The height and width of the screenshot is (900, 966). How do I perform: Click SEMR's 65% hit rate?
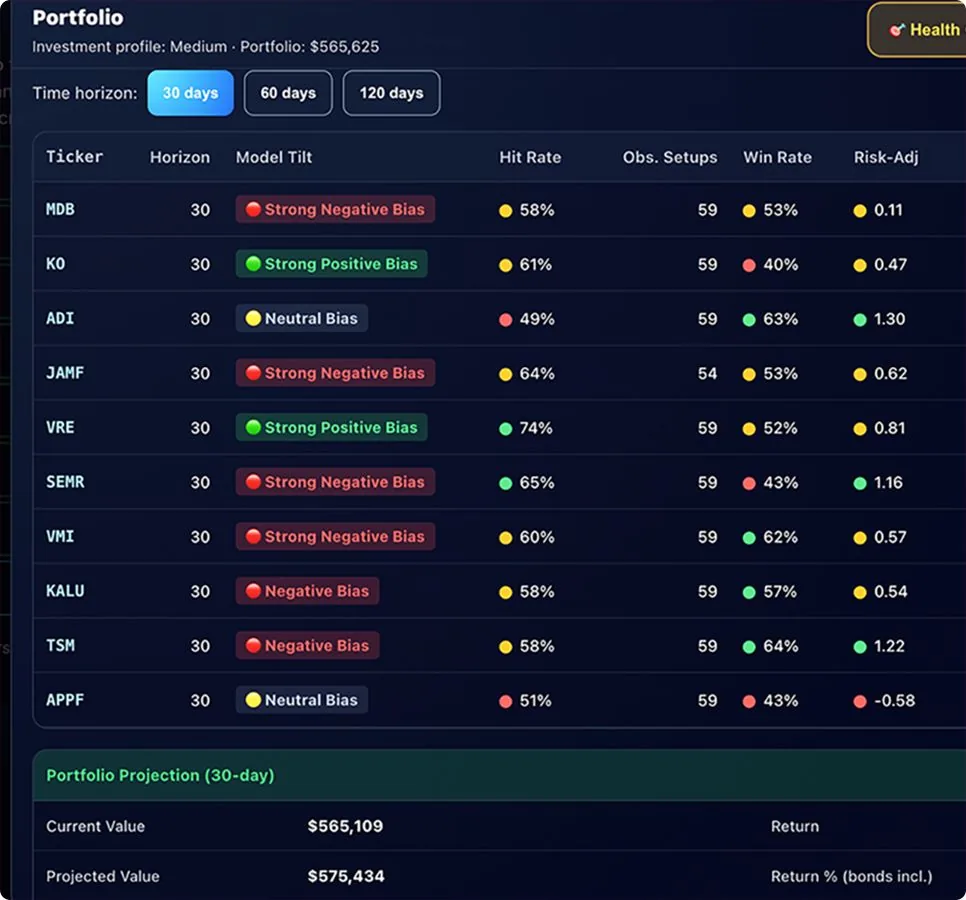(x=537, y=482)
